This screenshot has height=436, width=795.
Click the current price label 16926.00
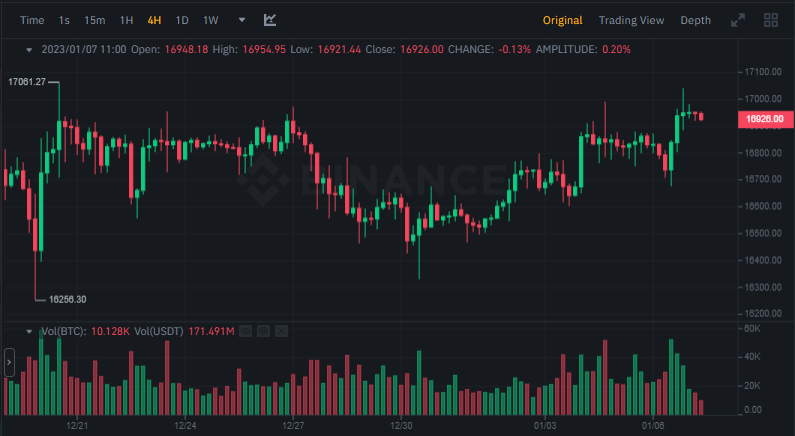764,119
